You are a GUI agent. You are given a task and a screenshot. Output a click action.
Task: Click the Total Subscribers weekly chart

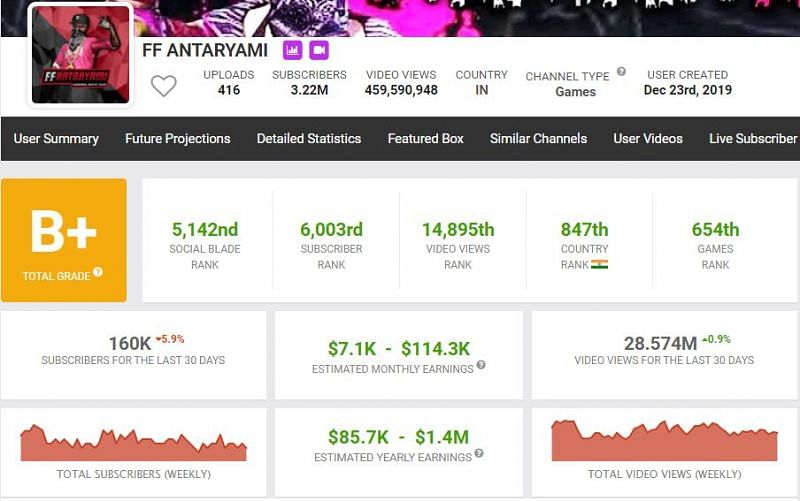point(134,444)
